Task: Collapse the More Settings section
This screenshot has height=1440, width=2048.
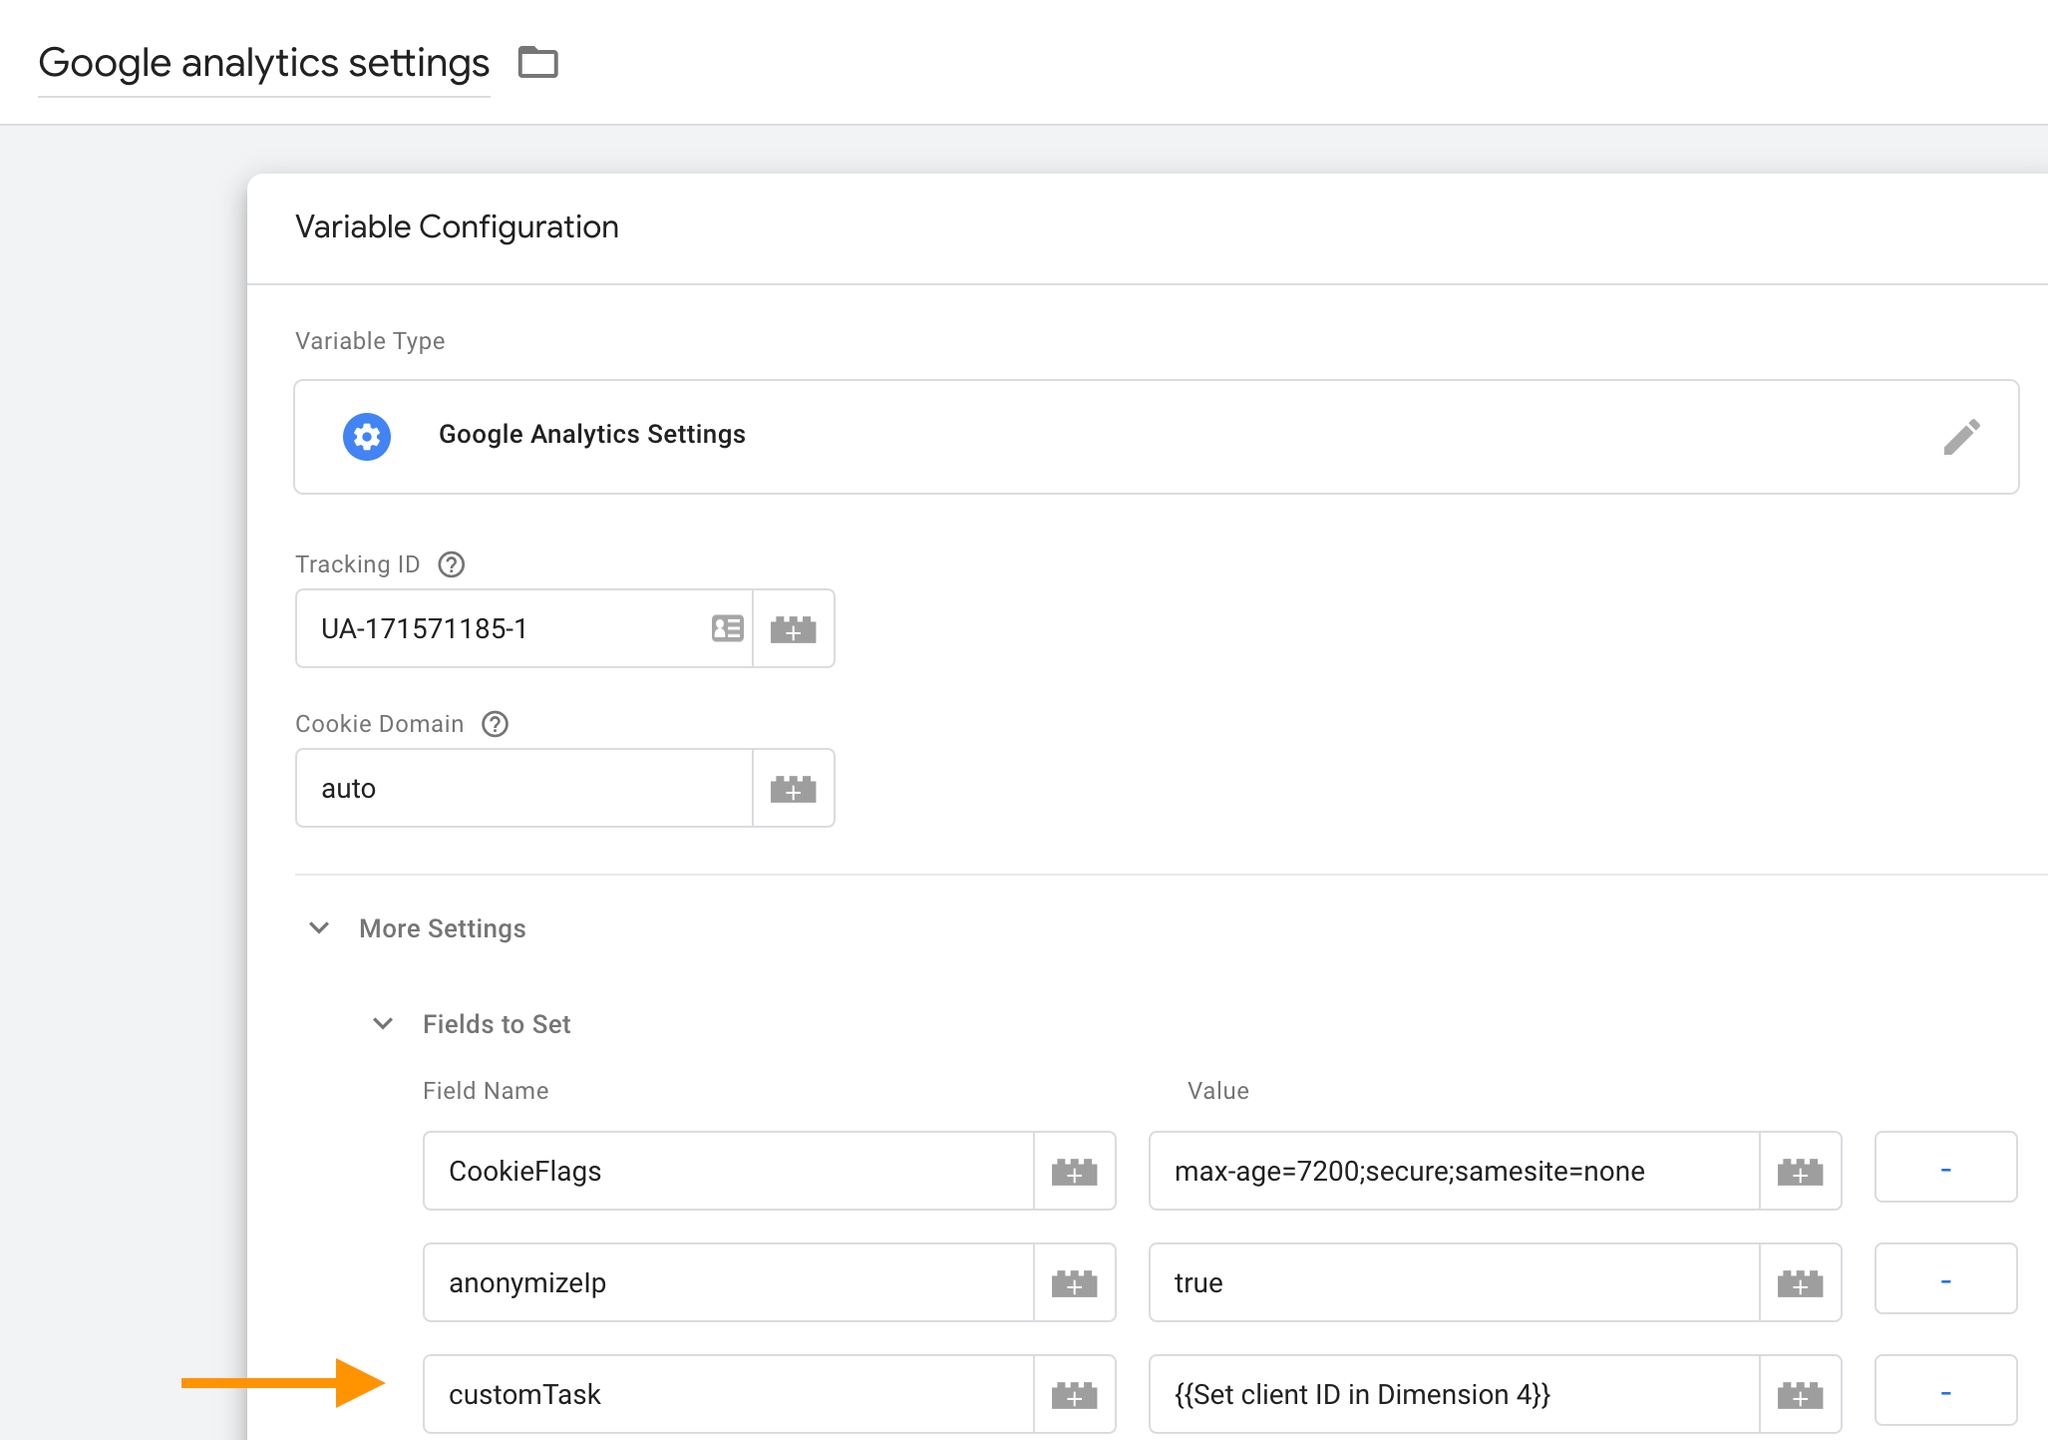Action: pyautogui.click(x=319, y=928)
